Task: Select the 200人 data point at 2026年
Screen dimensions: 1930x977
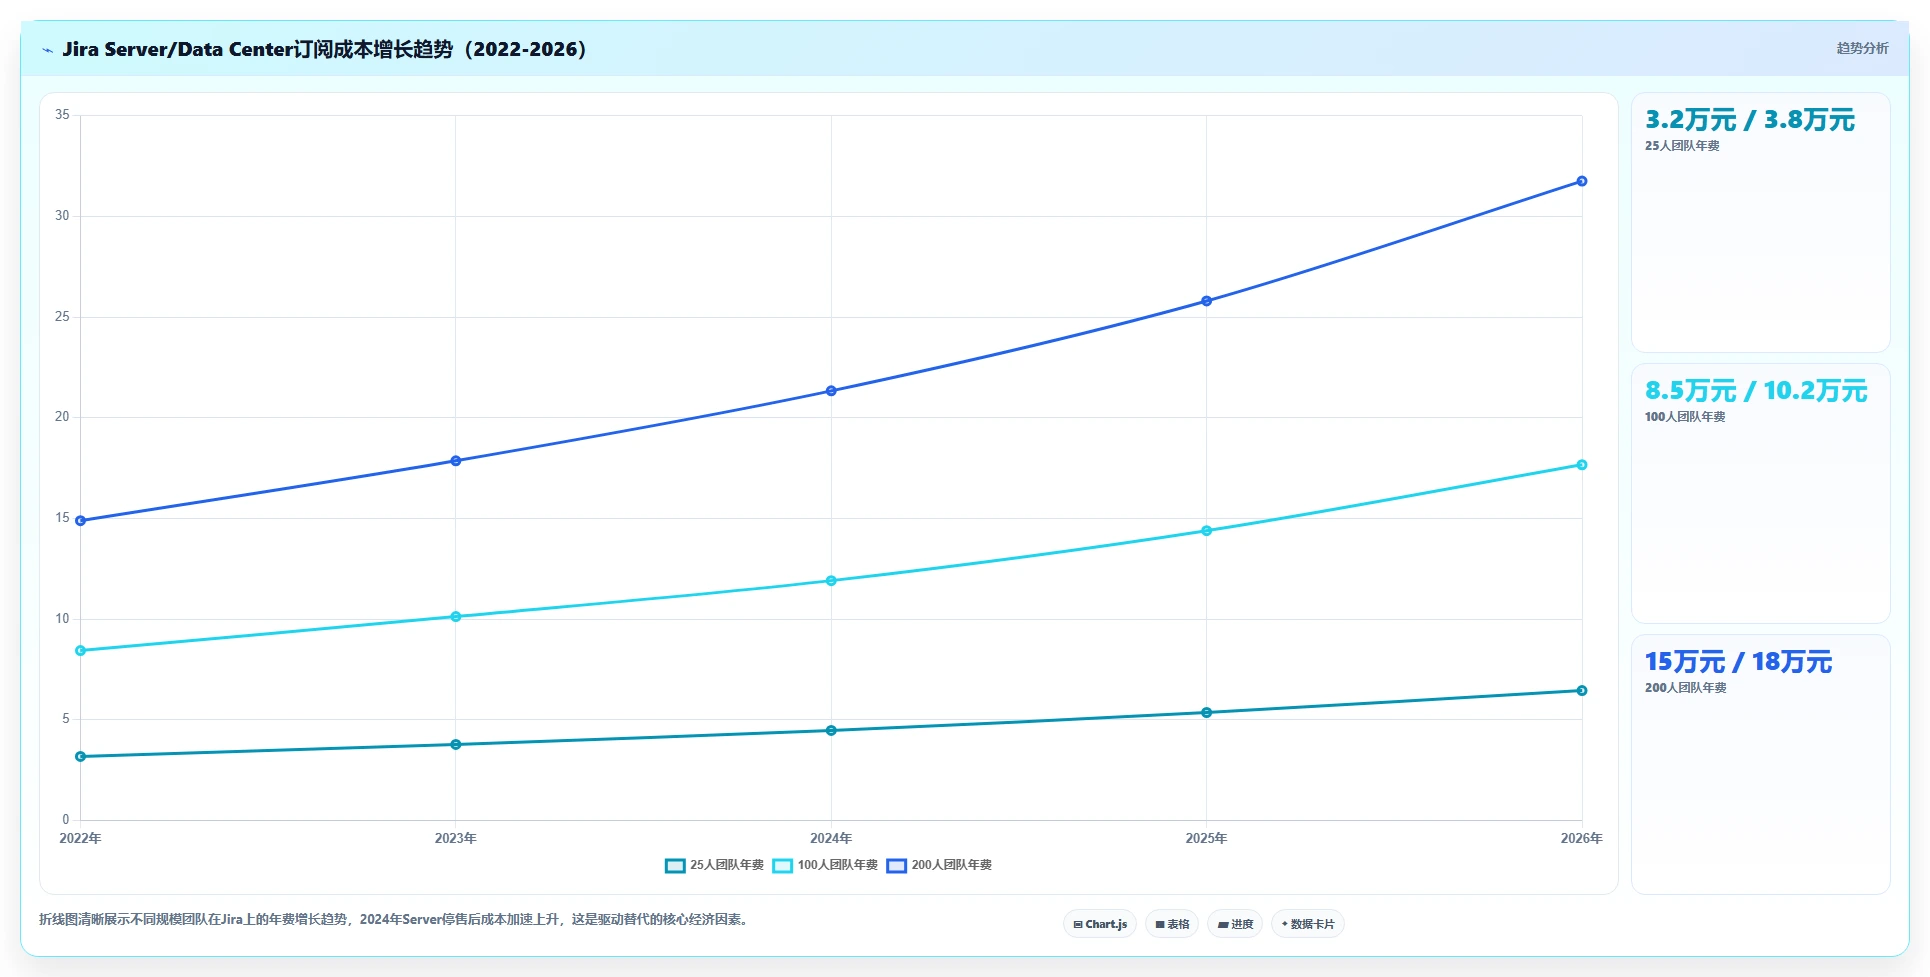Action: [1582, 181]
